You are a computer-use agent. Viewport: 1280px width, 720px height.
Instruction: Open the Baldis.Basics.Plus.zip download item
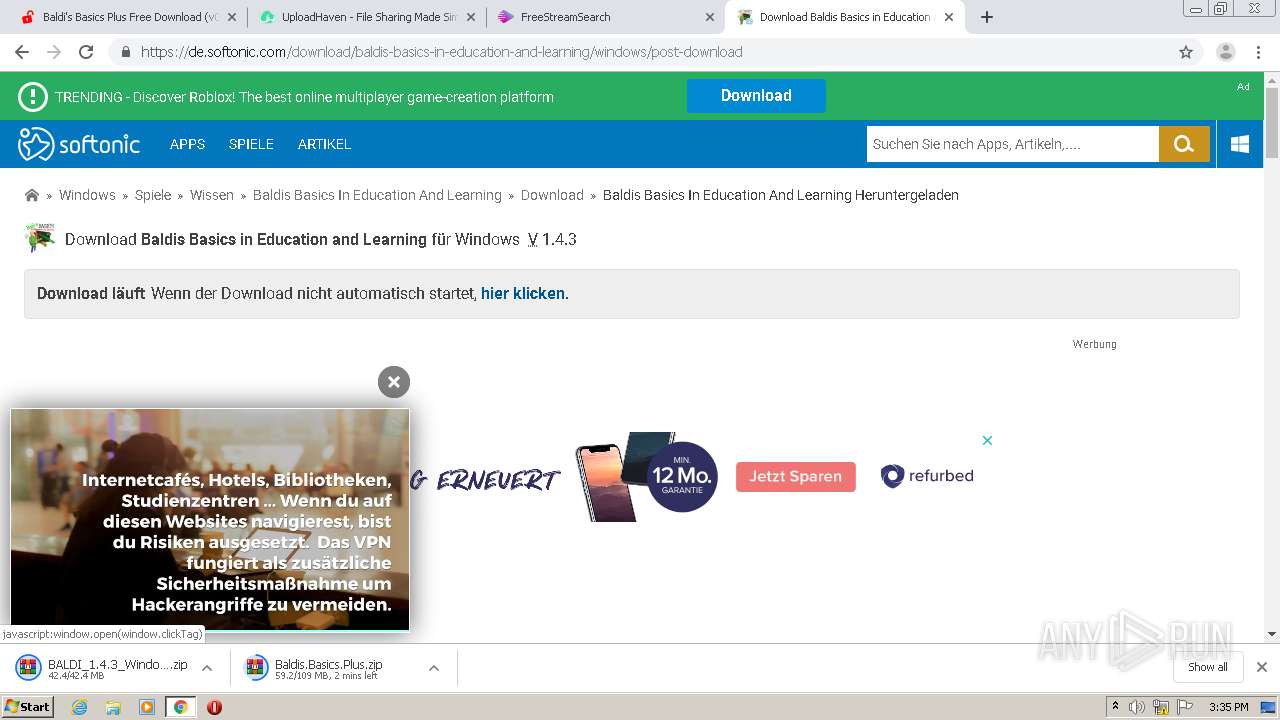pyautogui.click(x=330, y=668)
